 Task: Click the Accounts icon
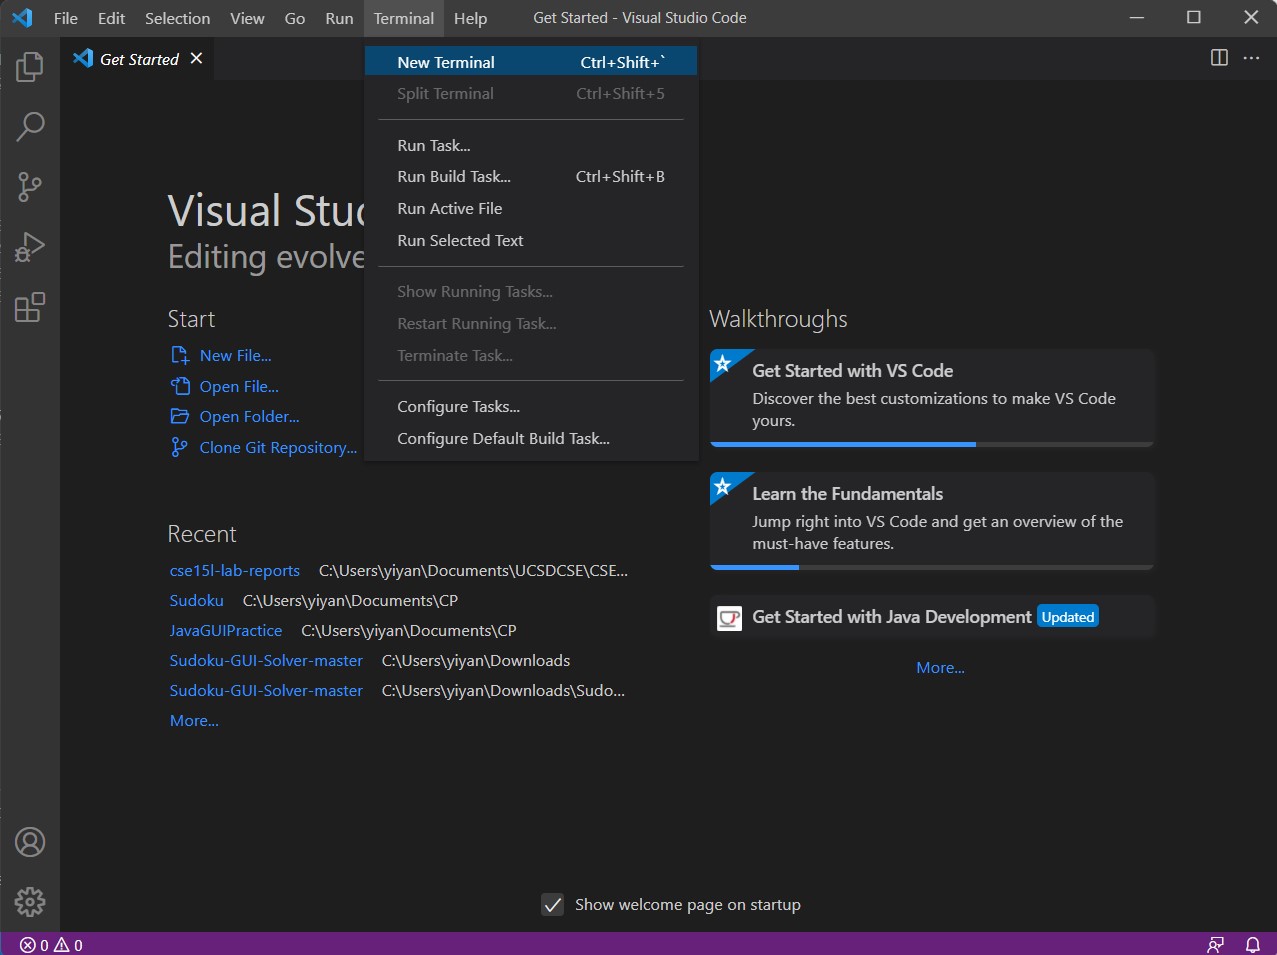tap(30, 842)
